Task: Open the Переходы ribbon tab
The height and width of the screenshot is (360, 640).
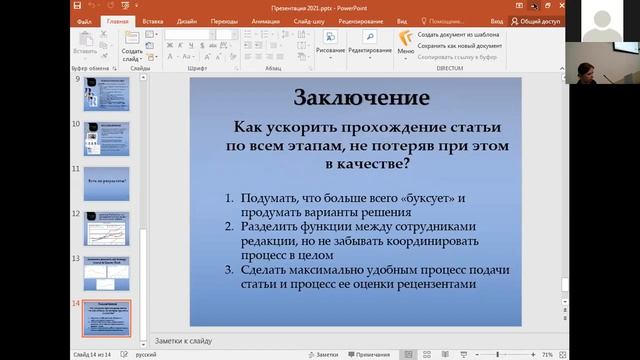Action: pos(224,21)
